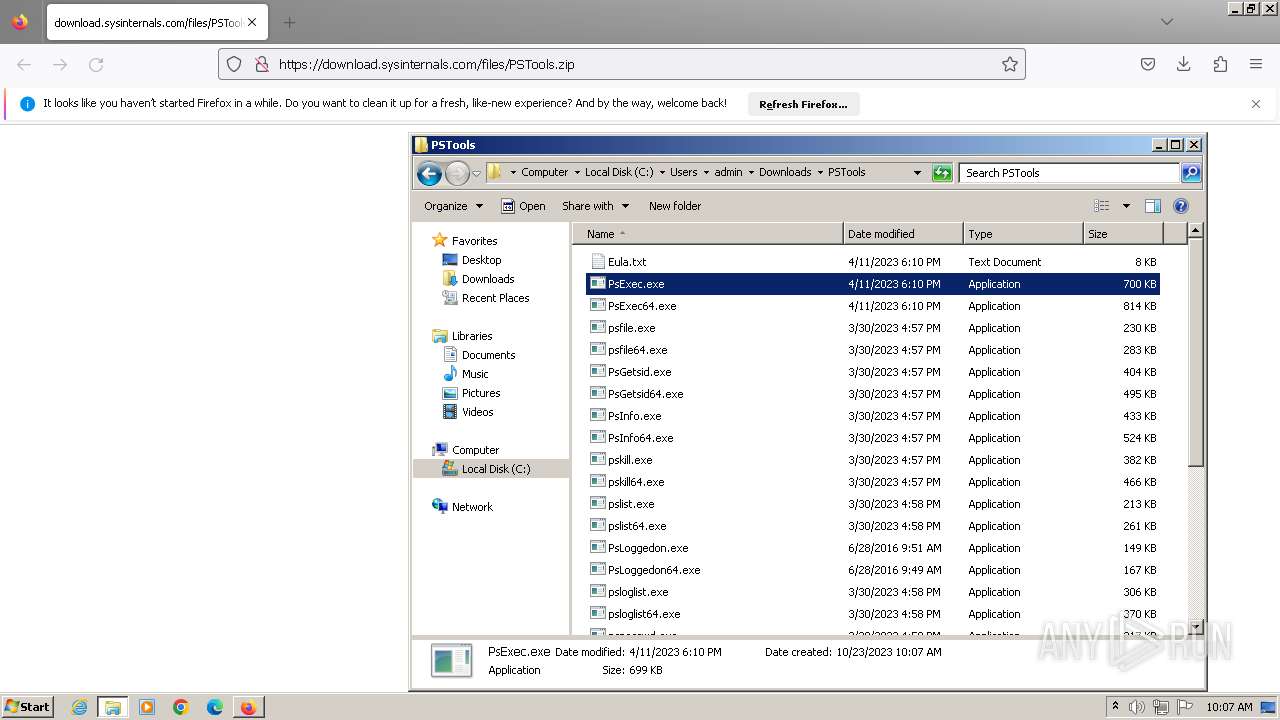1280x720 pixels.
Task: Open the Windows Media Player taskbar icon
Action: click(147, 707)
